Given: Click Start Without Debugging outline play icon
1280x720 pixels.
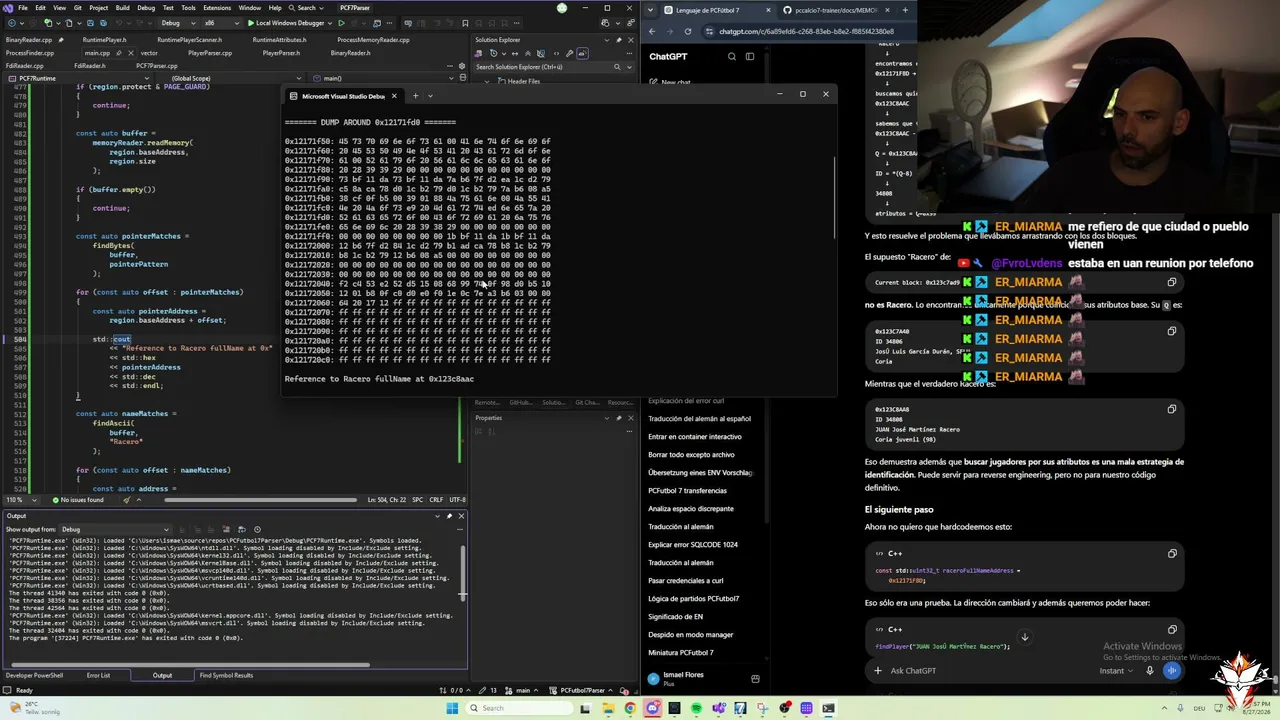Looking at the screenshot, I should (x=341, y=23).
